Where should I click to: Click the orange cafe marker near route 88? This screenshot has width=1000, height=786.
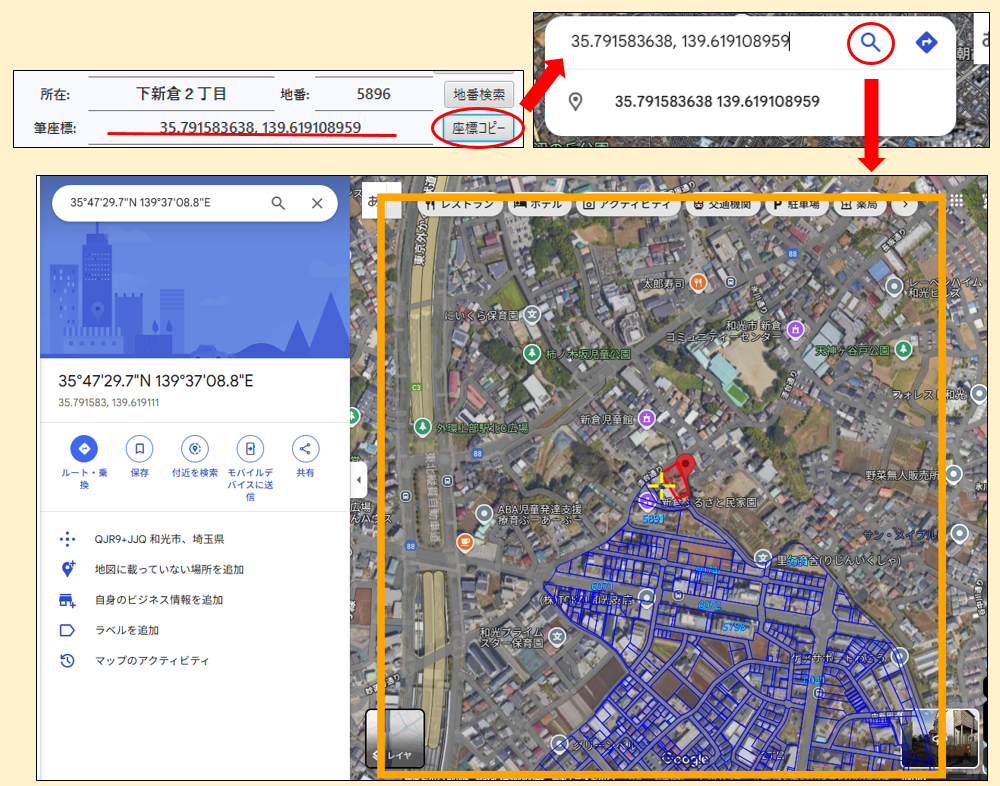point(465,542)
